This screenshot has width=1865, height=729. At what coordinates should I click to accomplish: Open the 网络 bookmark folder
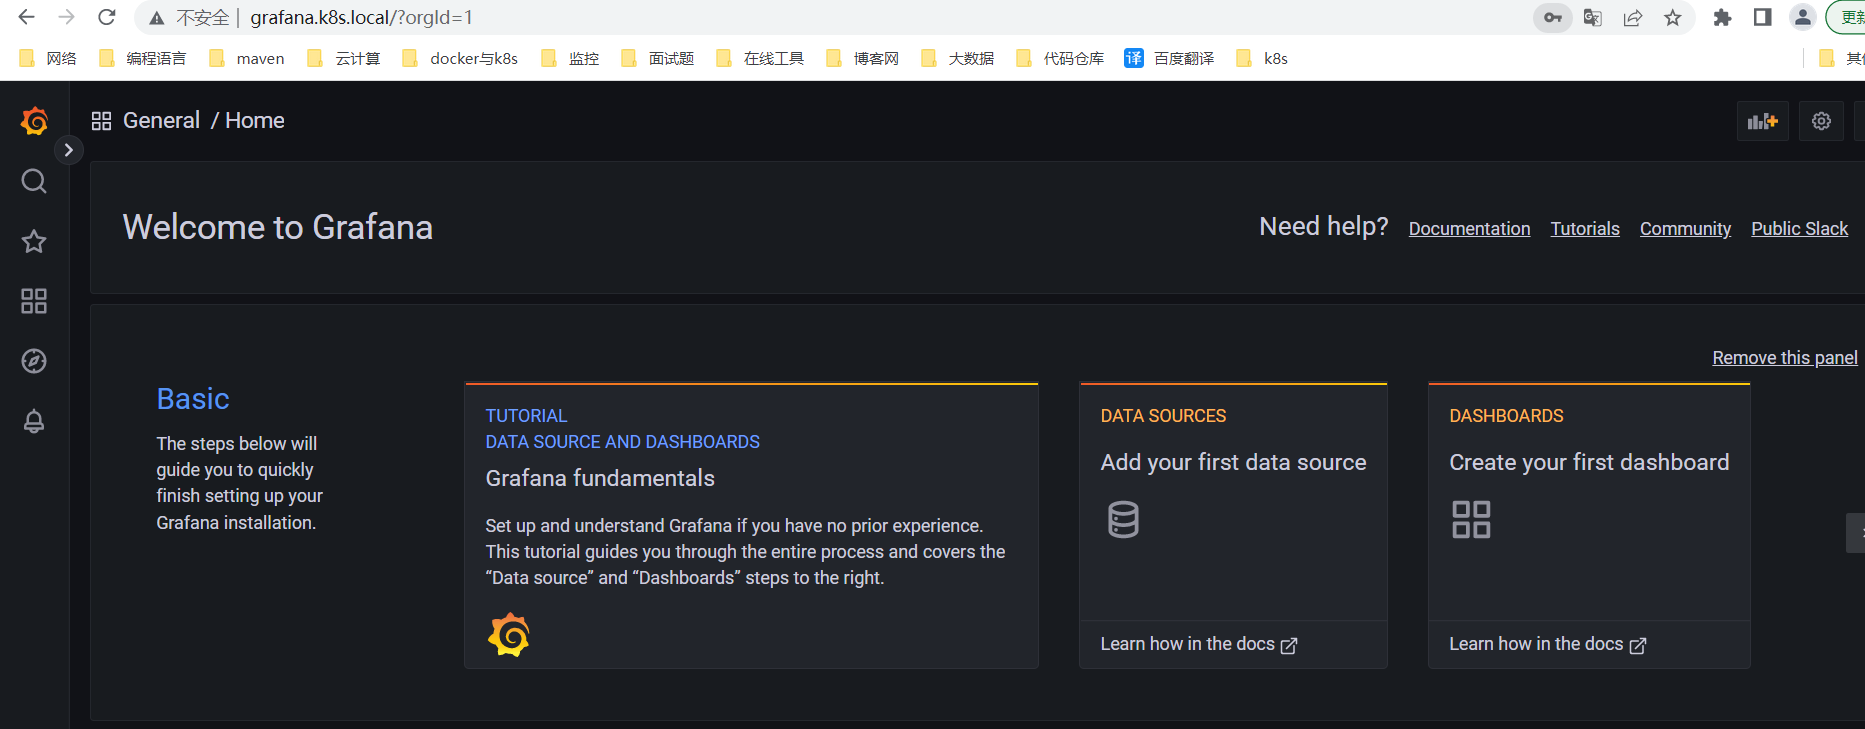coord(48,58)
